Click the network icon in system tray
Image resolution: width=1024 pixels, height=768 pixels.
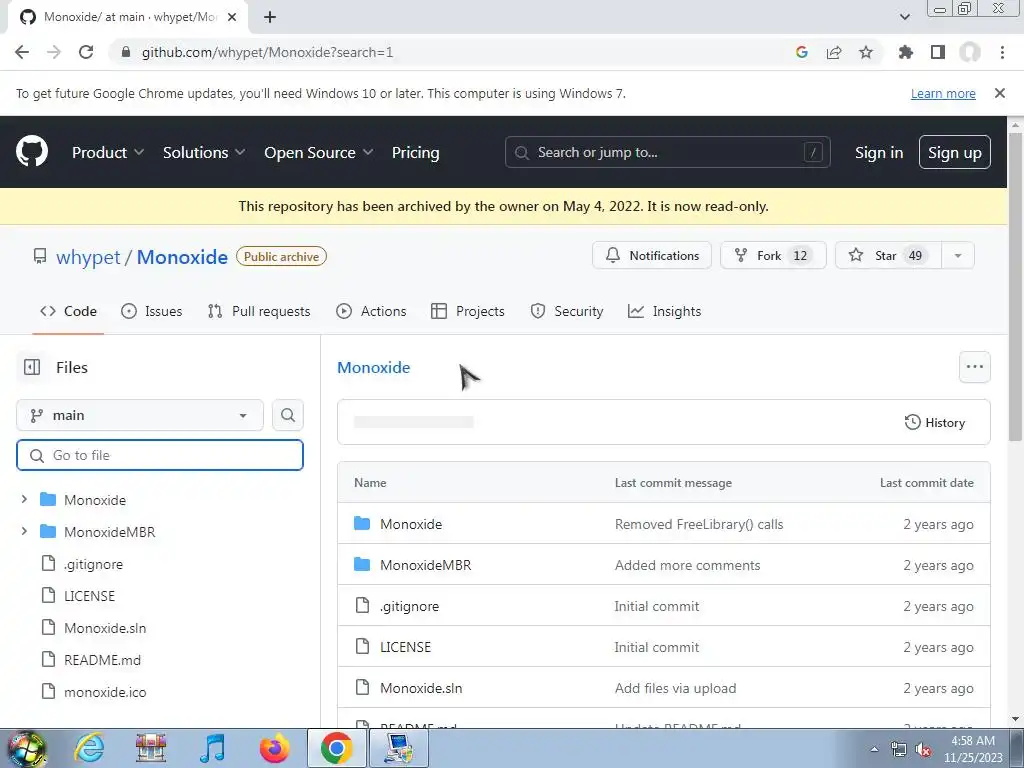point(899,750)
